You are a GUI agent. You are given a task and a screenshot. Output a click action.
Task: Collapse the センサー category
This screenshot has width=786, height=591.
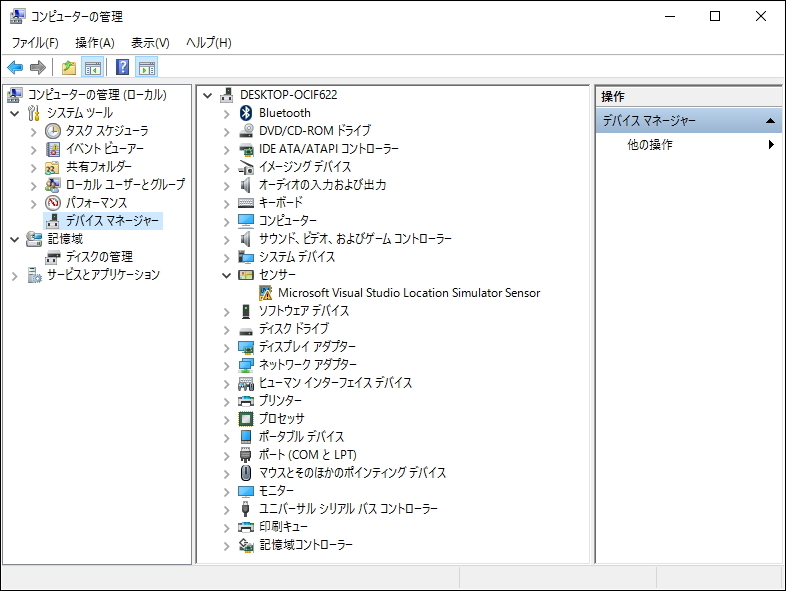tap(227, 275)
